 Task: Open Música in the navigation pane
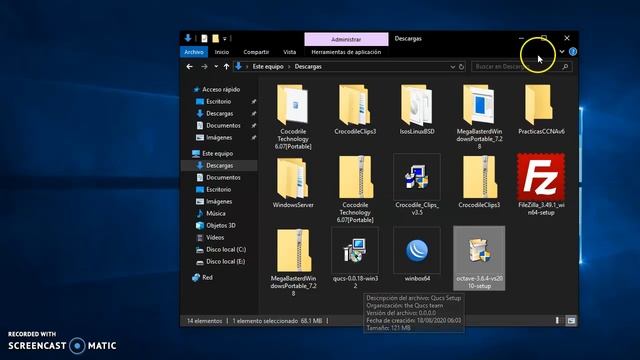click(216, 213)
